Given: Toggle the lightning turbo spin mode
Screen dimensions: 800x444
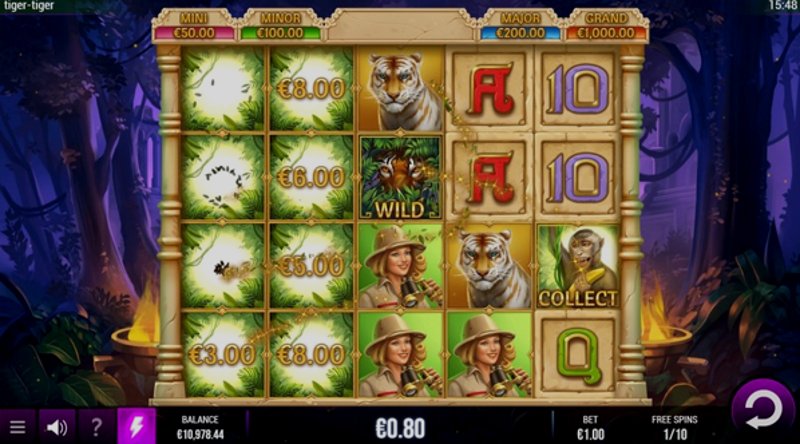Looking at the screenshot, I should tap(136, 426).
